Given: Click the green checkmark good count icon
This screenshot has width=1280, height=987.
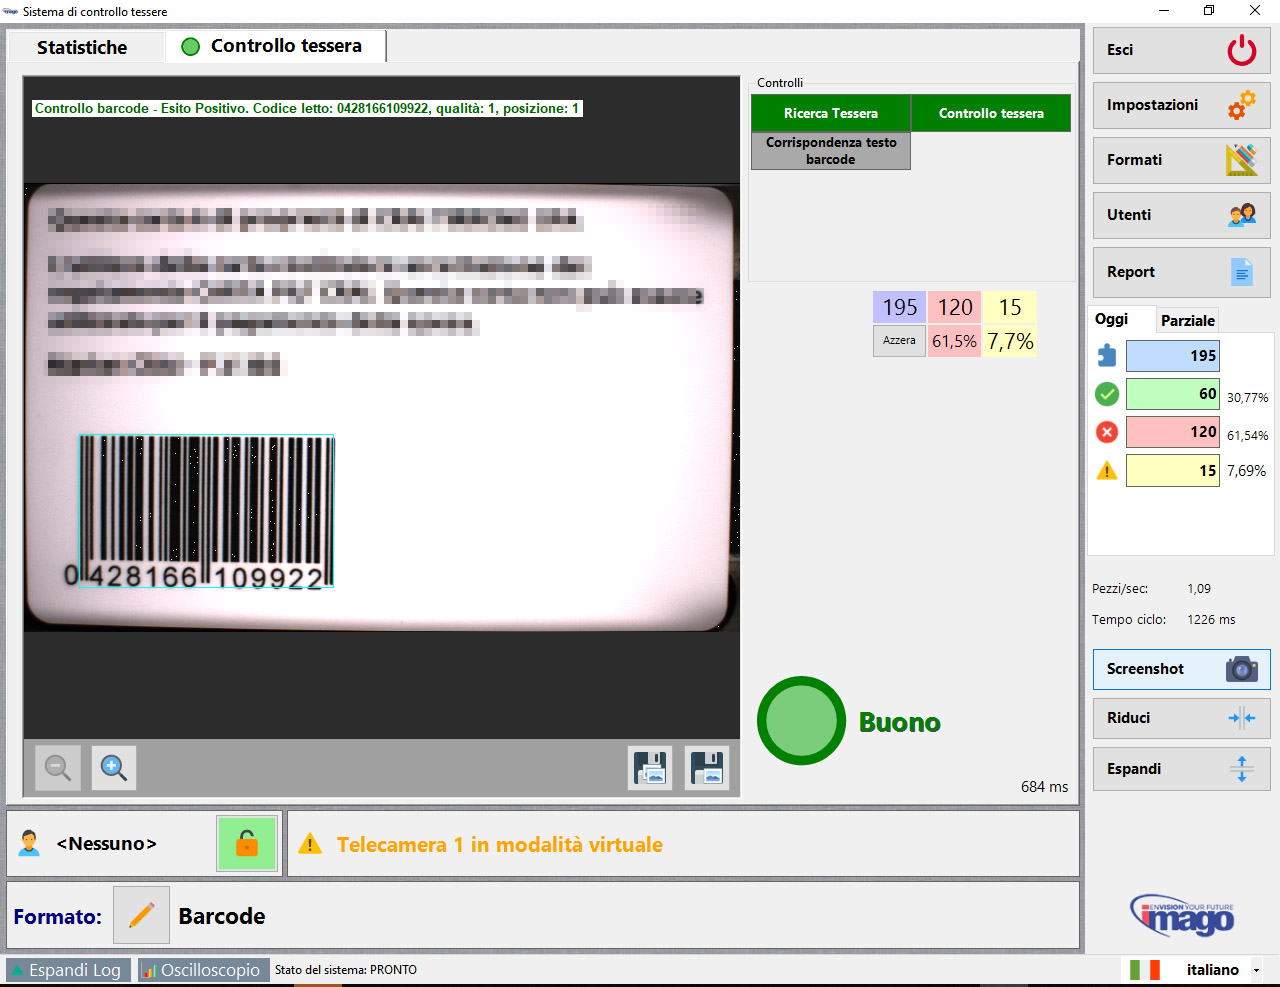Looking at the screenshot, I should [x=1107, y=394].
